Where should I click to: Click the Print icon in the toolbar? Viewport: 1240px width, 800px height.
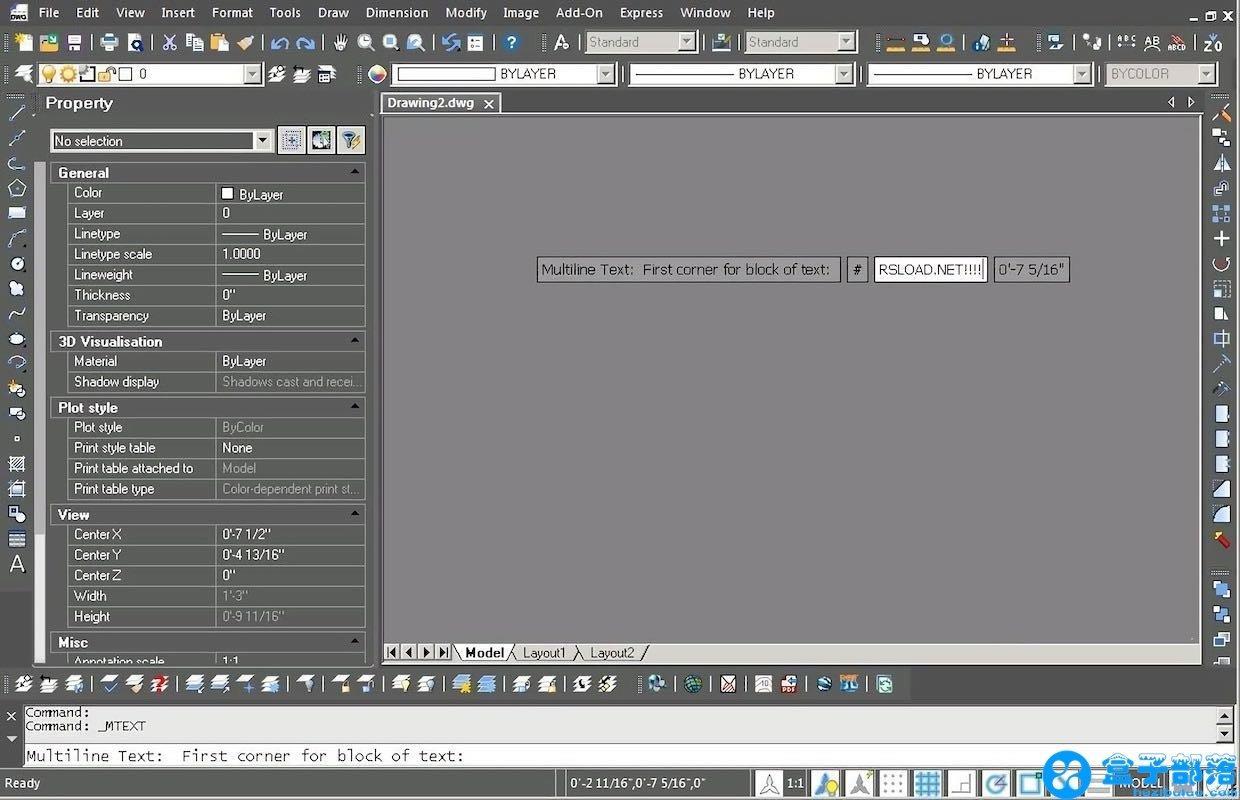tap(109, 42)
